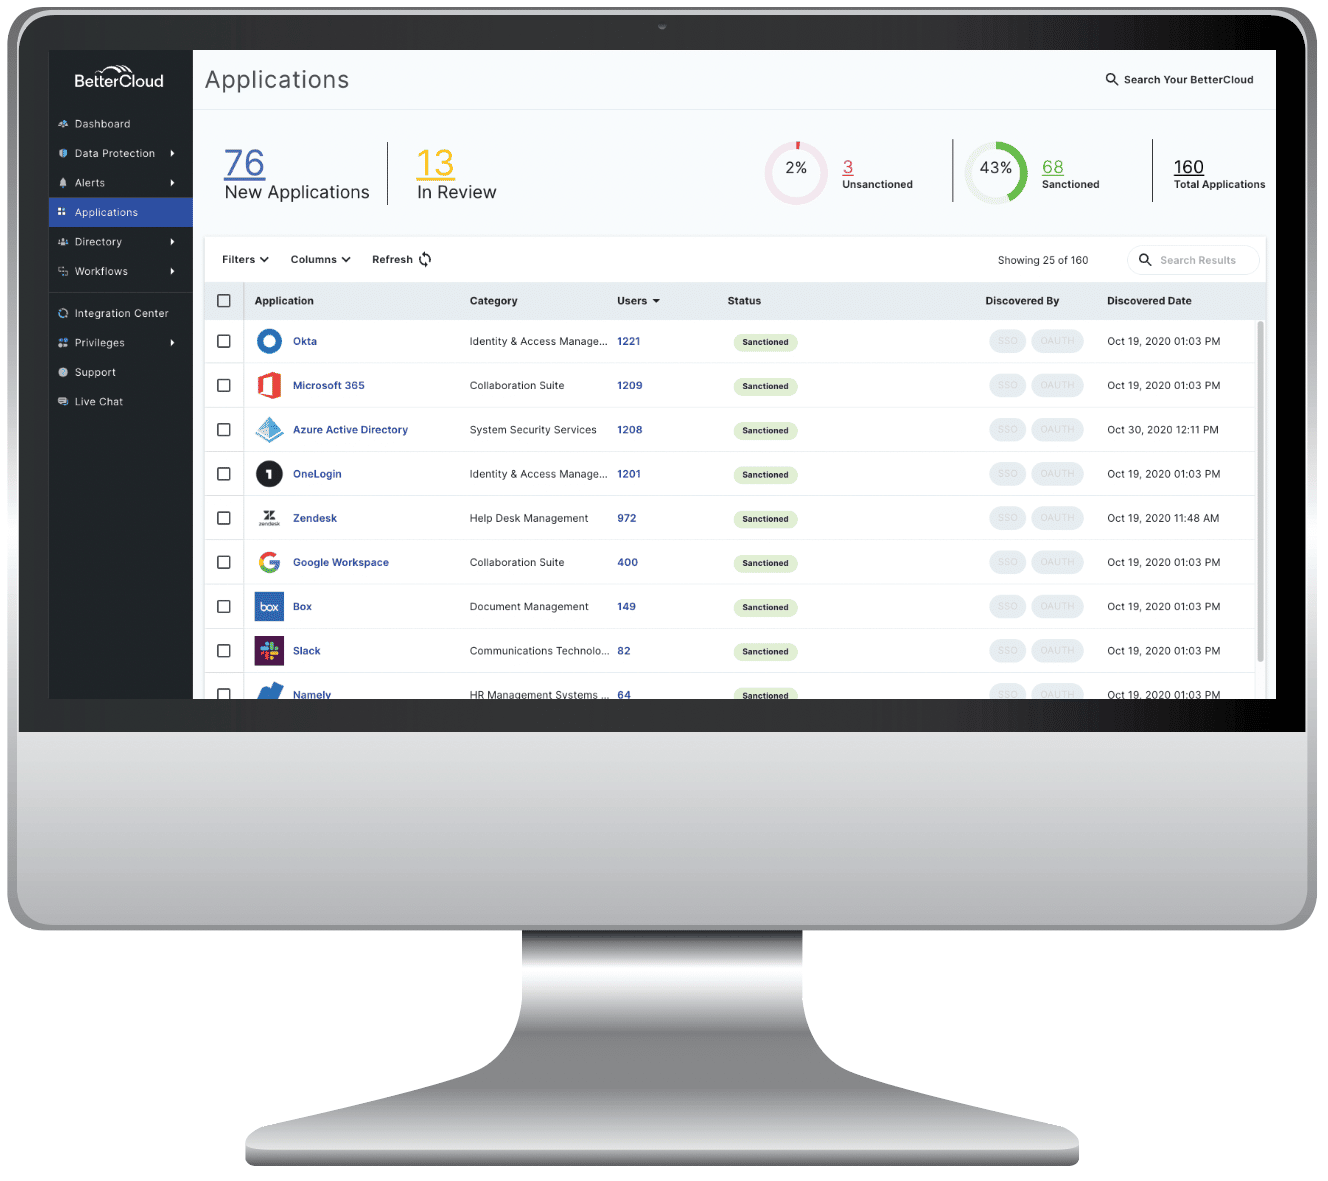
Task: Click the Zendesk app logo
Action: point(269,518)
